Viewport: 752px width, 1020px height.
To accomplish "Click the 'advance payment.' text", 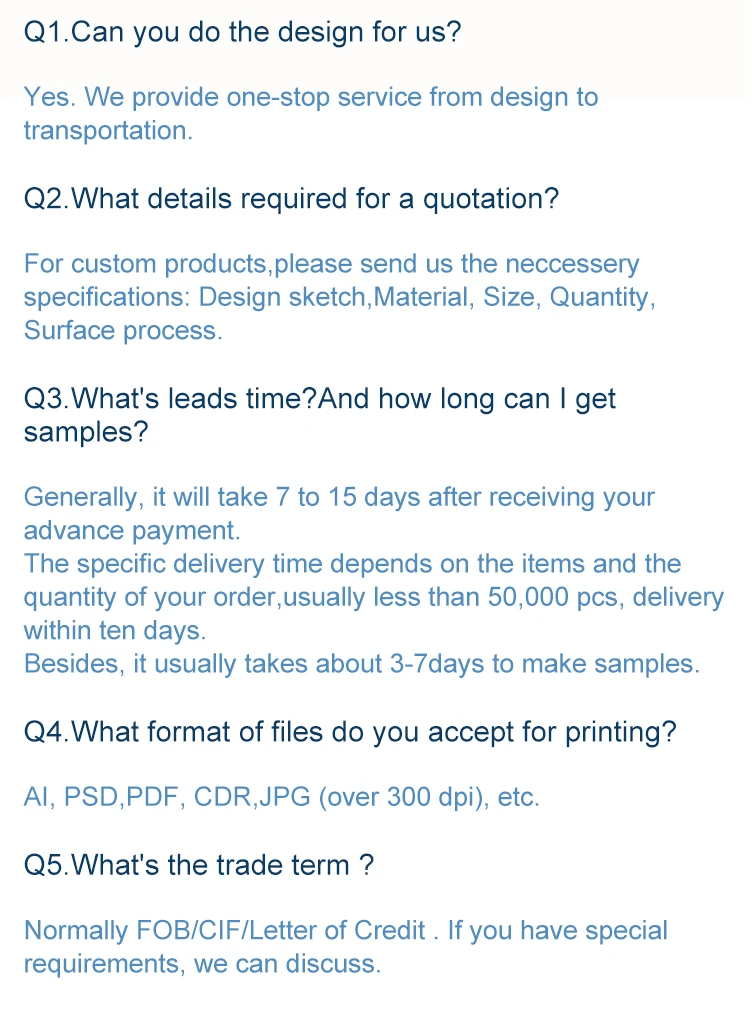I will pos(132,530).
